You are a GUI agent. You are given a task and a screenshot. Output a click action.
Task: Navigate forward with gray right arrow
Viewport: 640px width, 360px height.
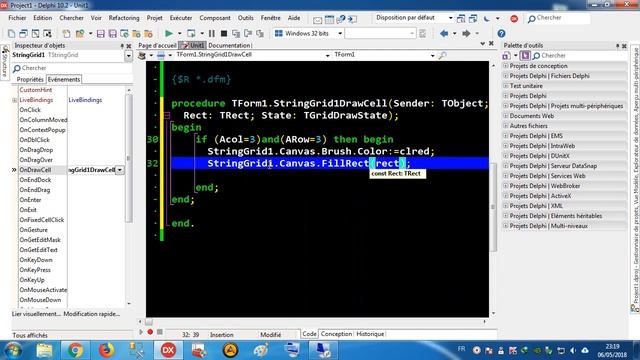[x=466, y=33]
